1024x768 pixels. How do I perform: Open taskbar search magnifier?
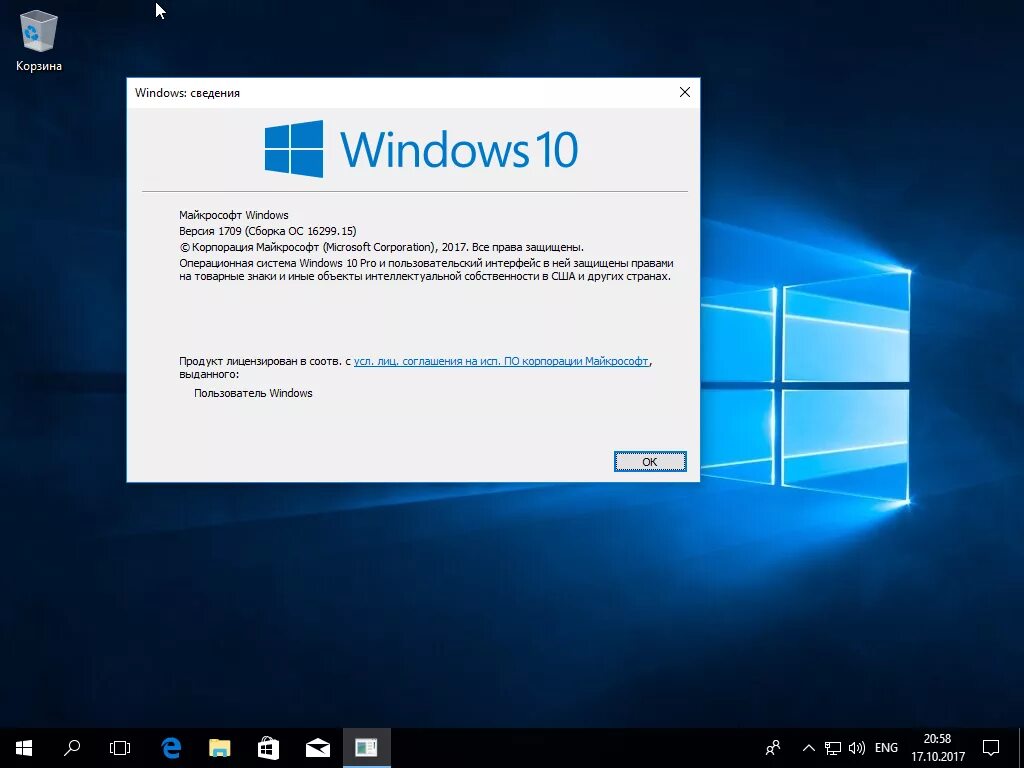72,748
